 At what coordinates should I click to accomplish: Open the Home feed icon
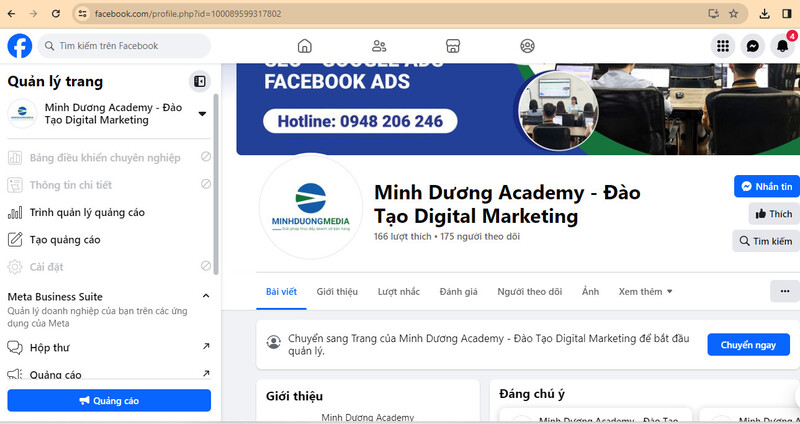pyautogui.click(x=305, y=46)
